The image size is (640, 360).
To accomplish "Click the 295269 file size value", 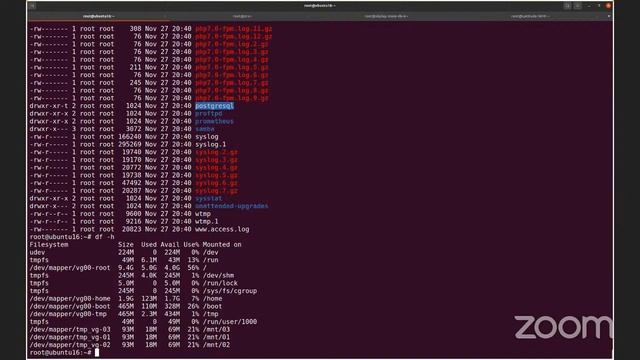I will click(130, 144).
